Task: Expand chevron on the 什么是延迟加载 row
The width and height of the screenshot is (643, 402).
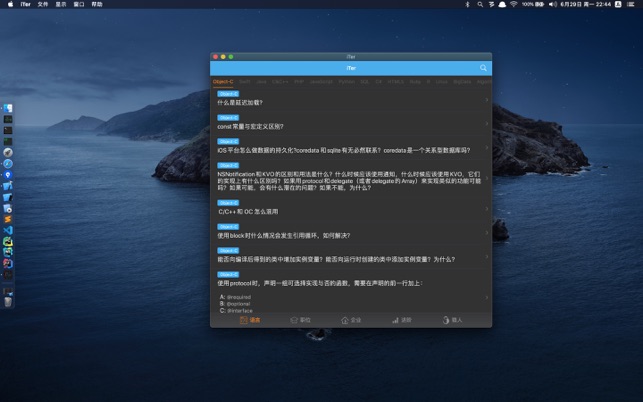Action: (487, 100)
